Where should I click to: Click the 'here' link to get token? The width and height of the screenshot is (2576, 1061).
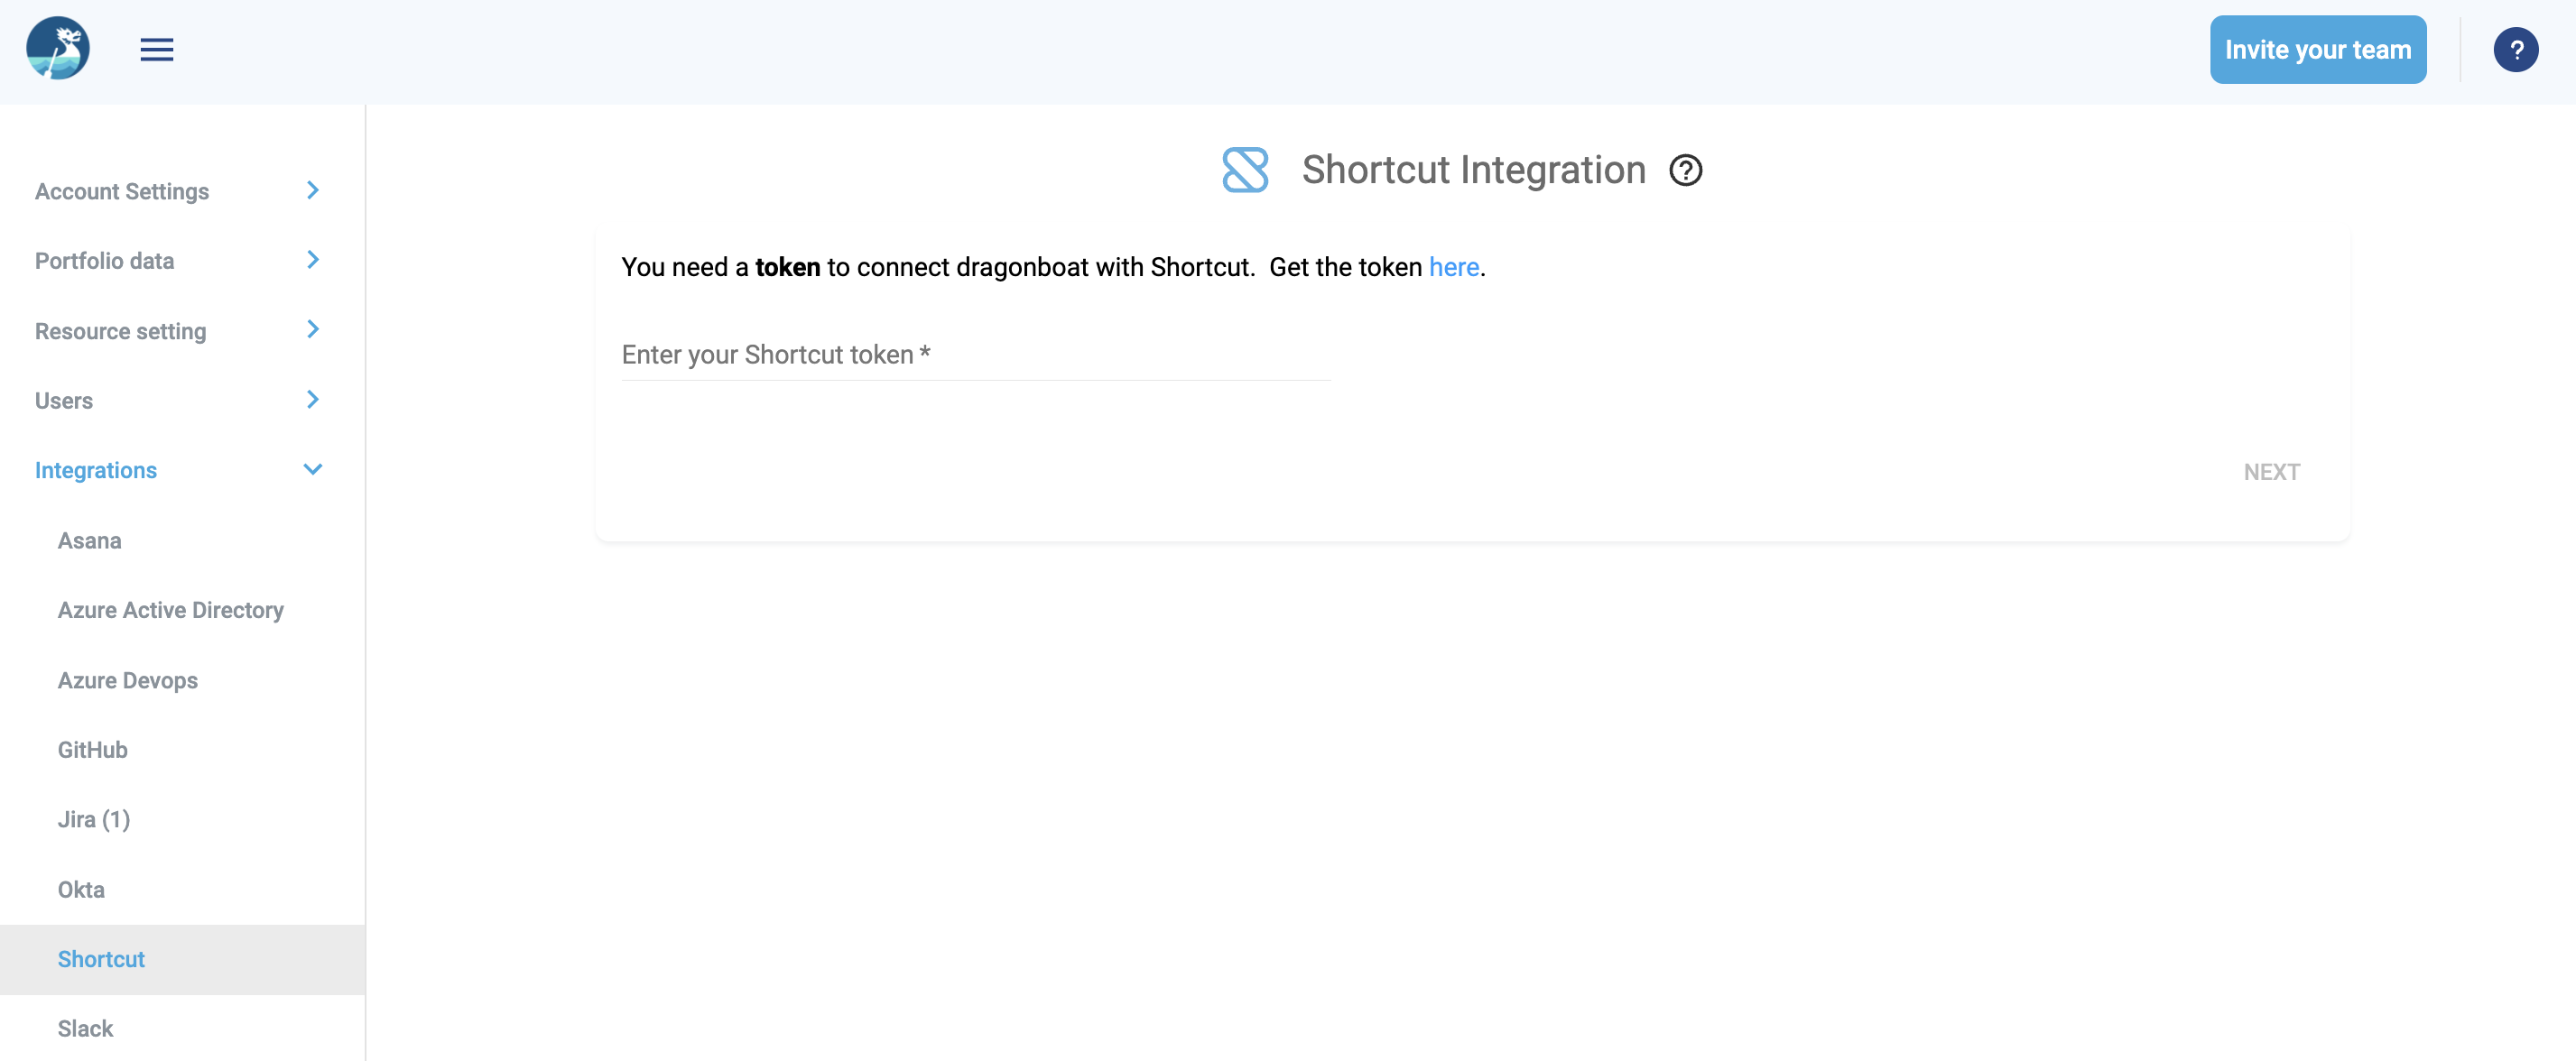point(1456,266)
